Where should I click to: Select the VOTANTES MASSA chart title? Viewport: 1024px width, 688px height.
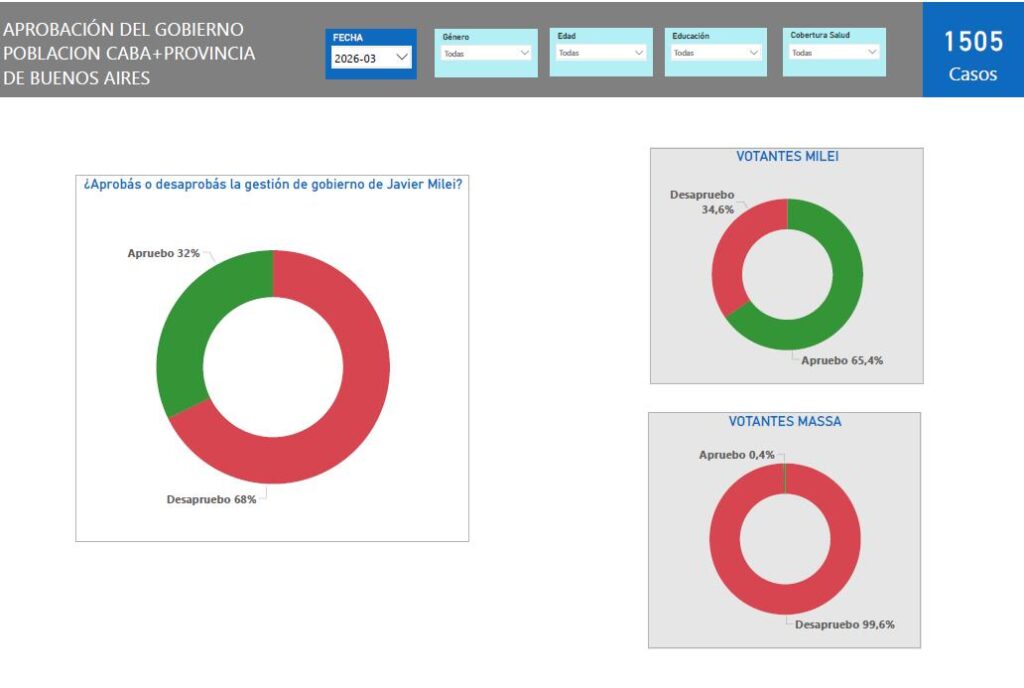pyautogui.click(x=785, y=422)
